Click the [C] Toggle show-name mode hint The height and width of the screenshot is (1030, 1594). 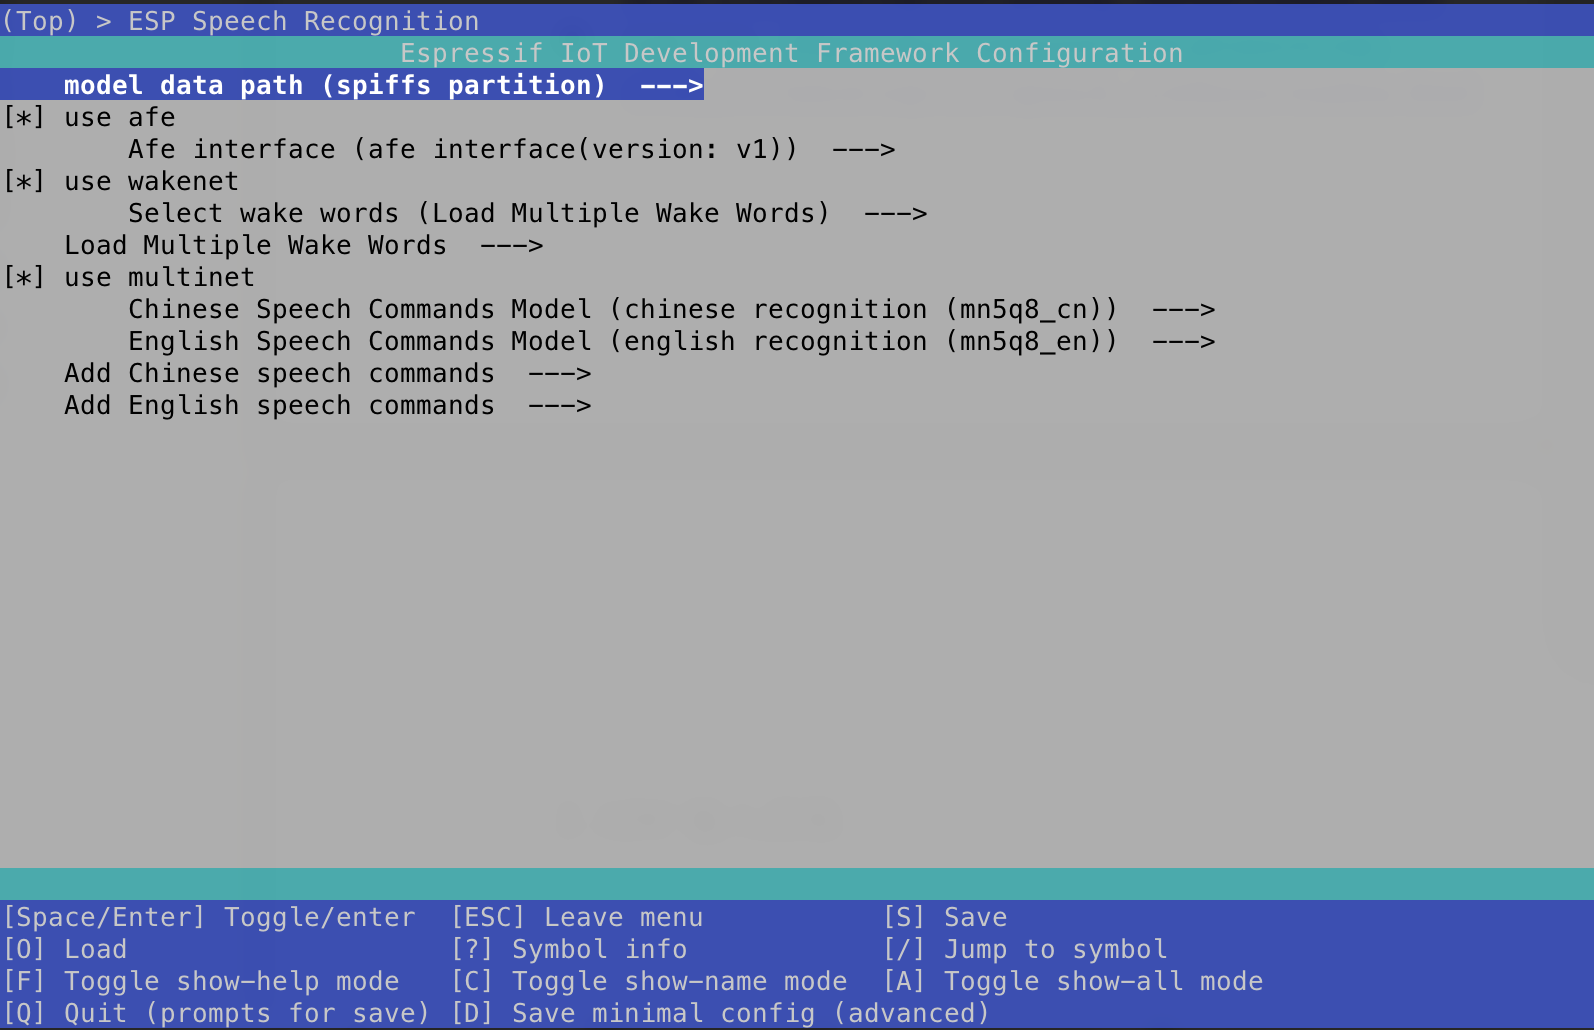[x=649, y=981]
